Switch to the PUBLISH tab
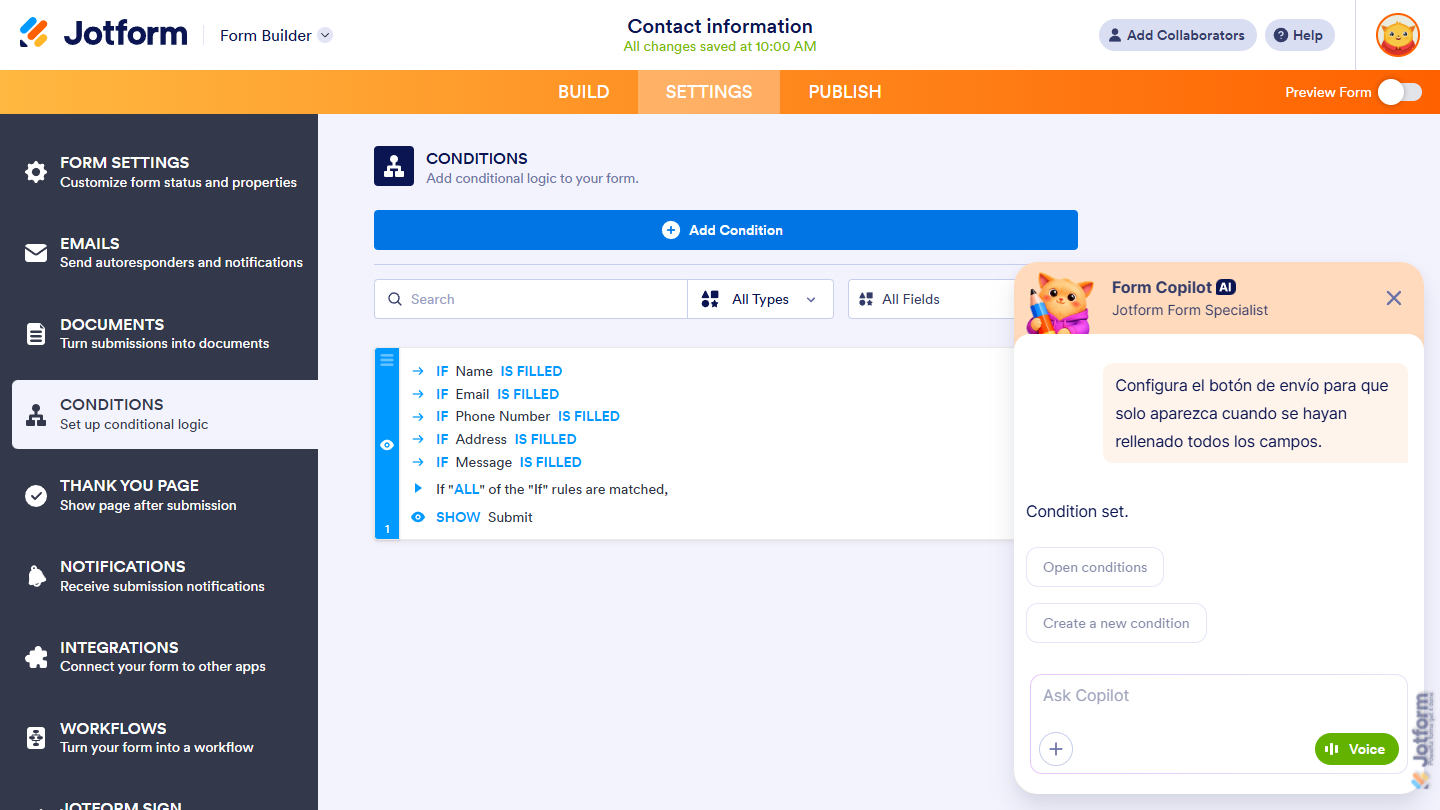The height and width of the screenshot is (810, 1440). point(844,91)
